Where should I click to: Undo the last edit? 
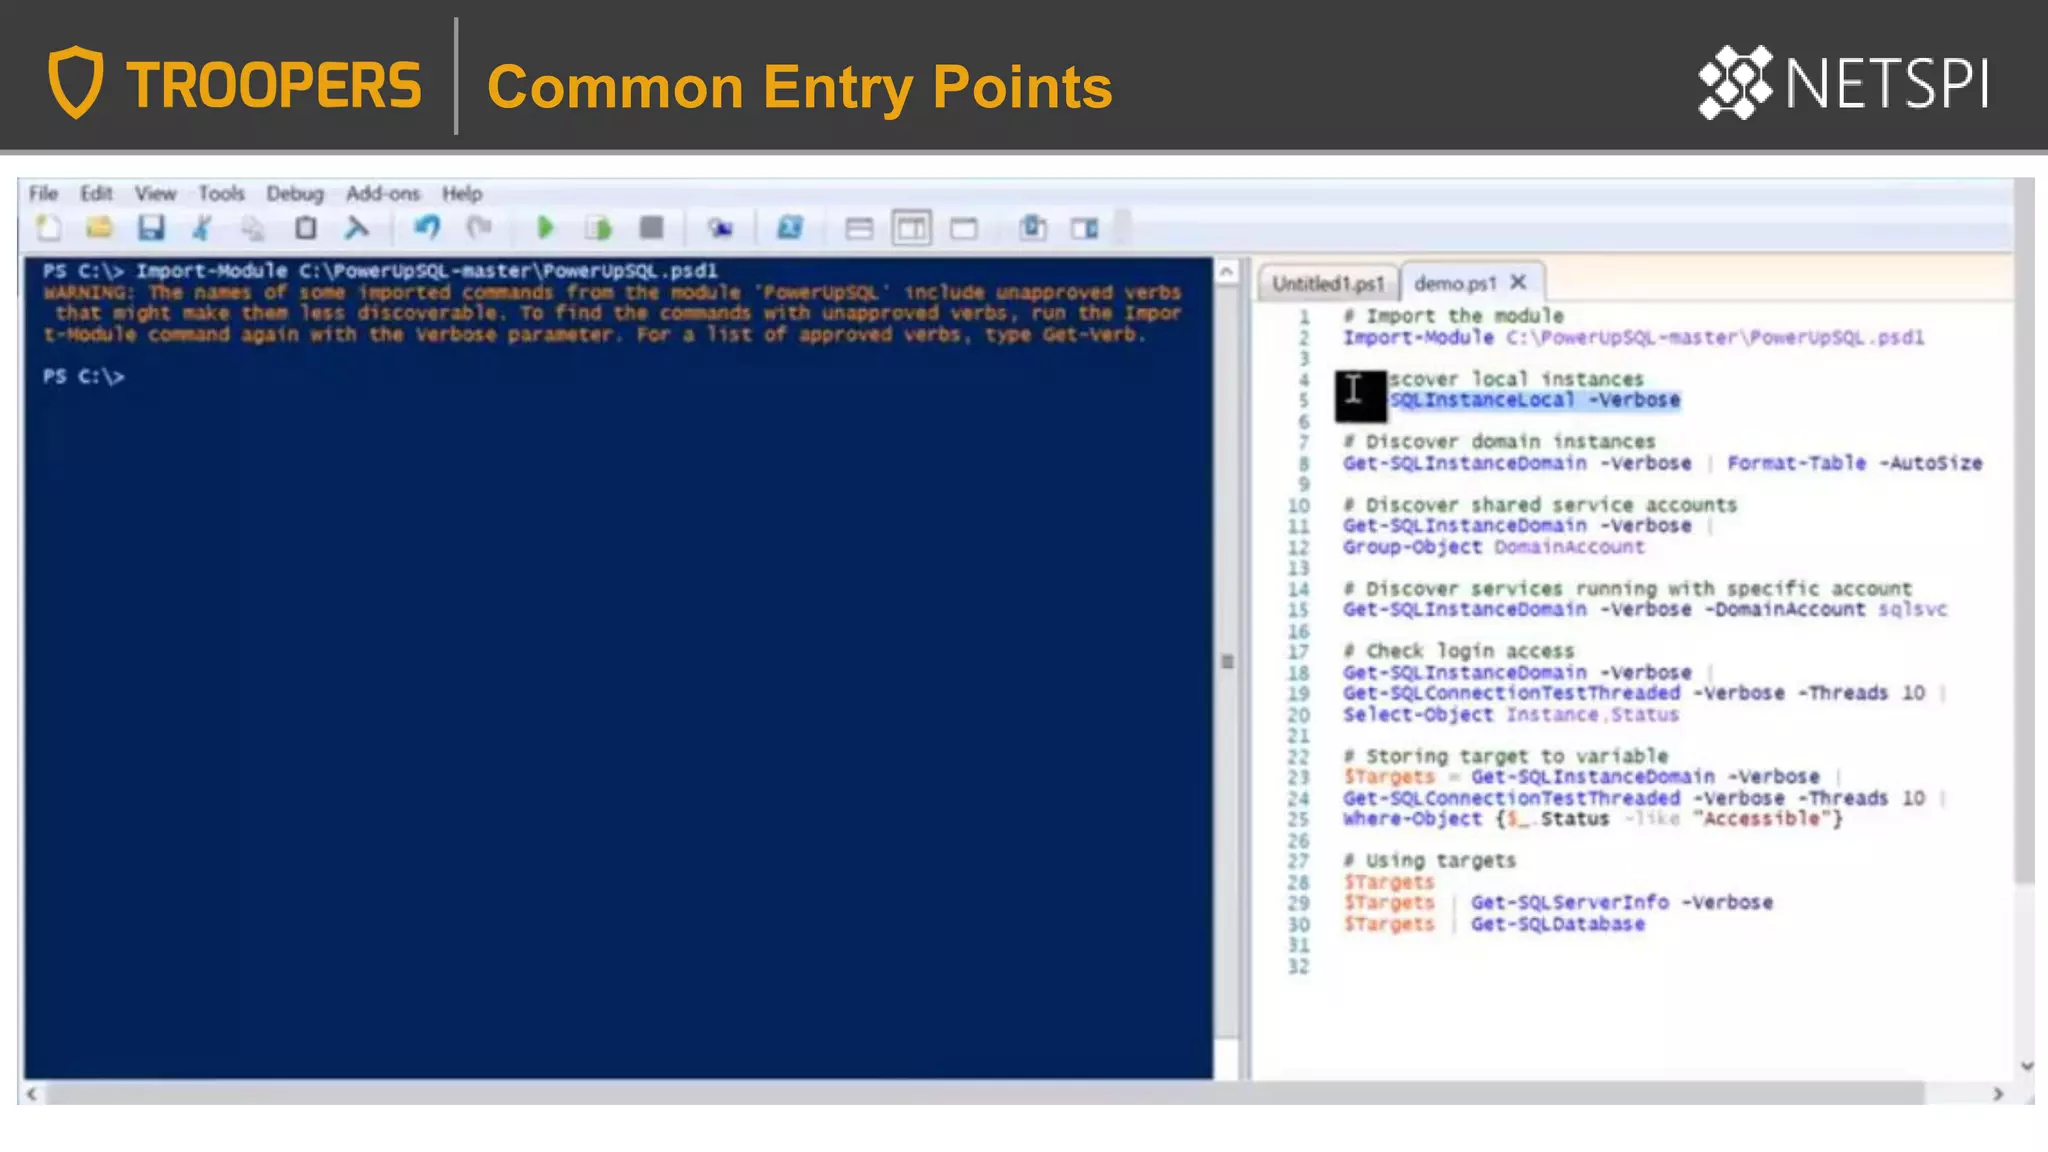(x=427, y=228)
